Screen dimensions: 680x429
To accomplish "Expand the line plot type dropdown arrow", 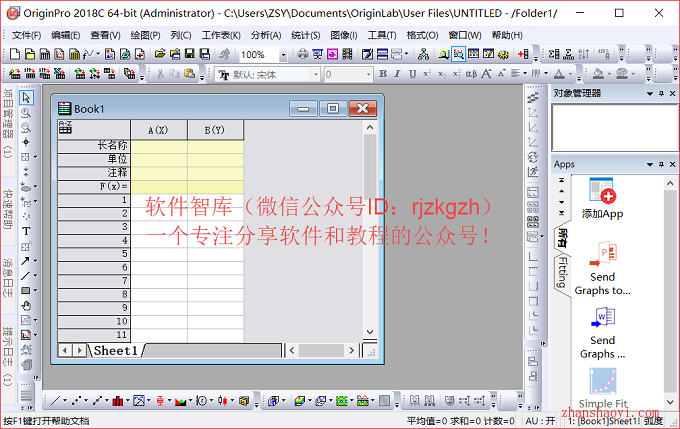I will click(x=65, y=401).
